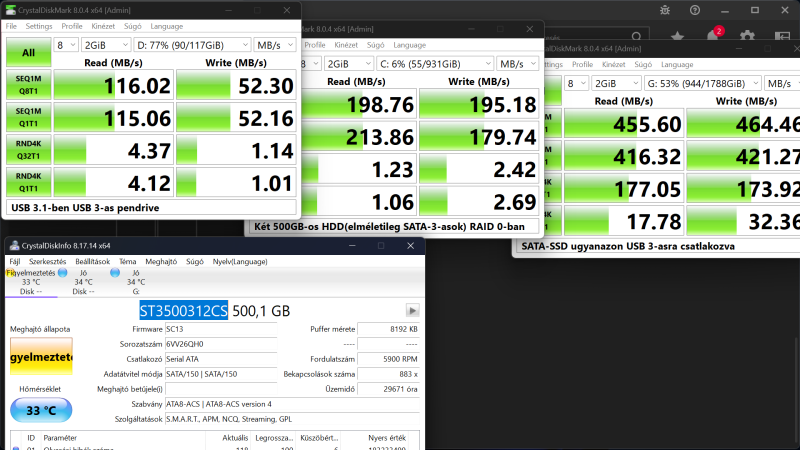
Task: Open notifications bell with badge 2
Action: 713,35
